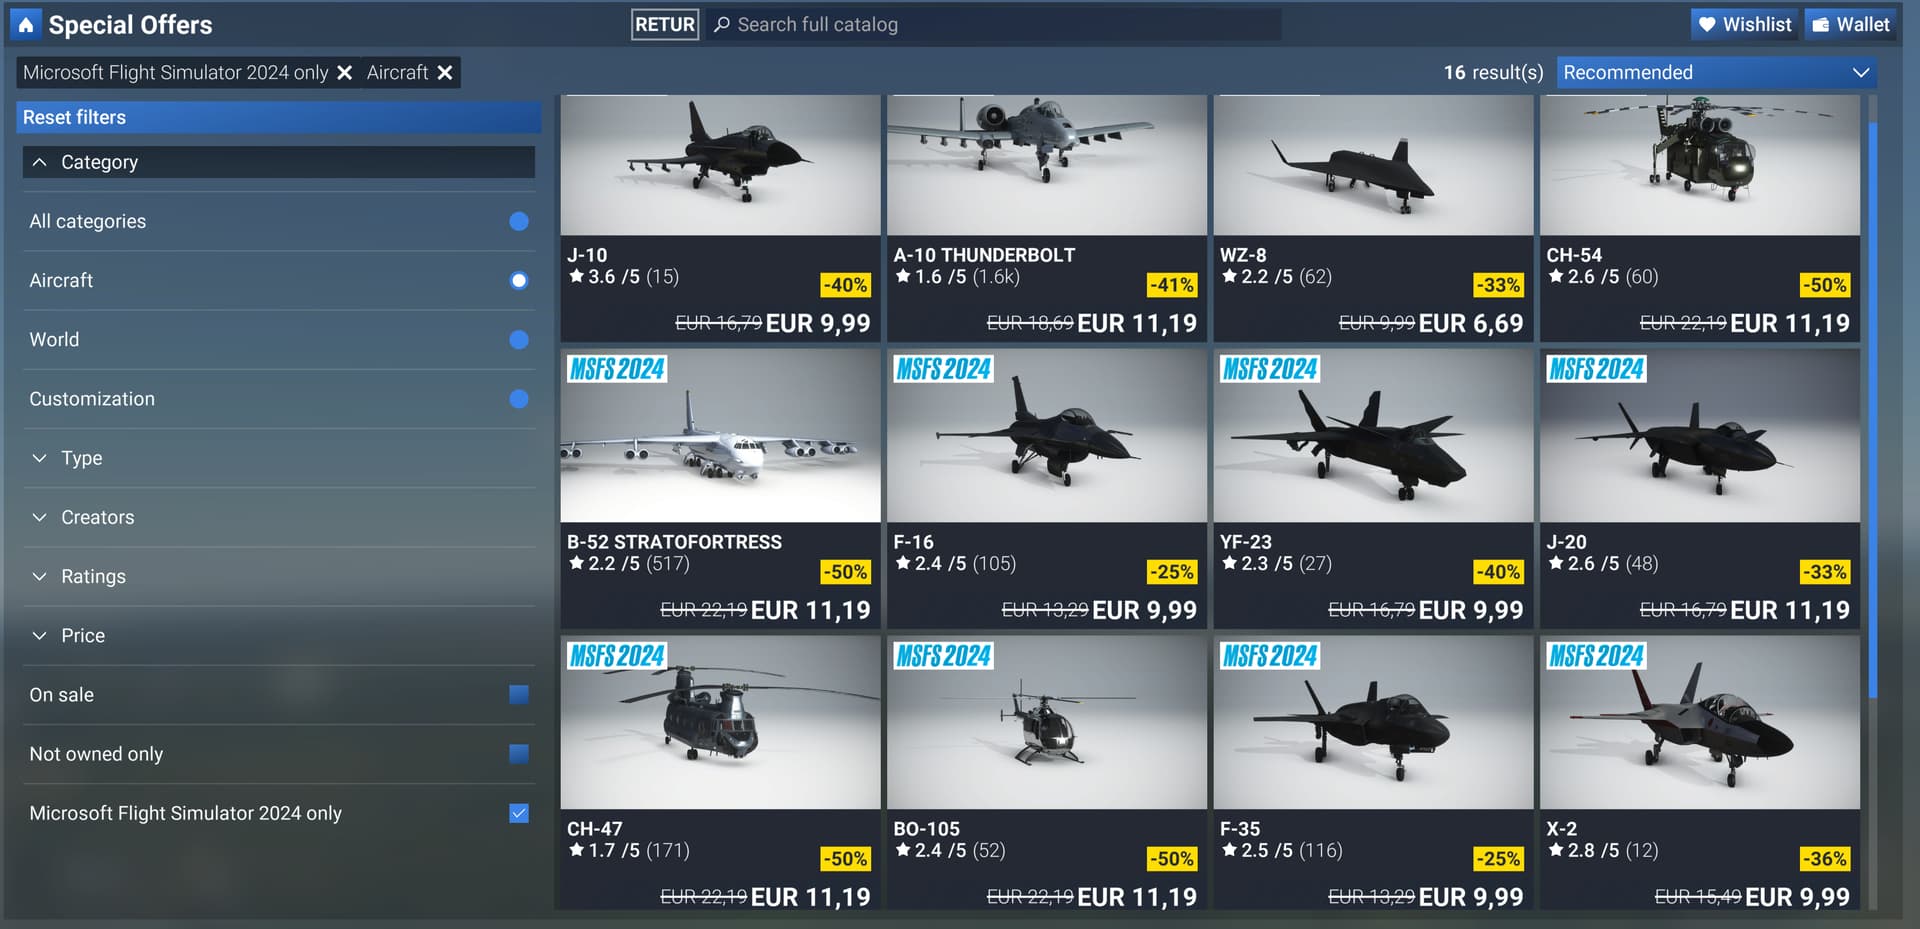This screenshot has width=1920, height=929.
Task: Collapse the Category filter section
Action: coord(279,162)
